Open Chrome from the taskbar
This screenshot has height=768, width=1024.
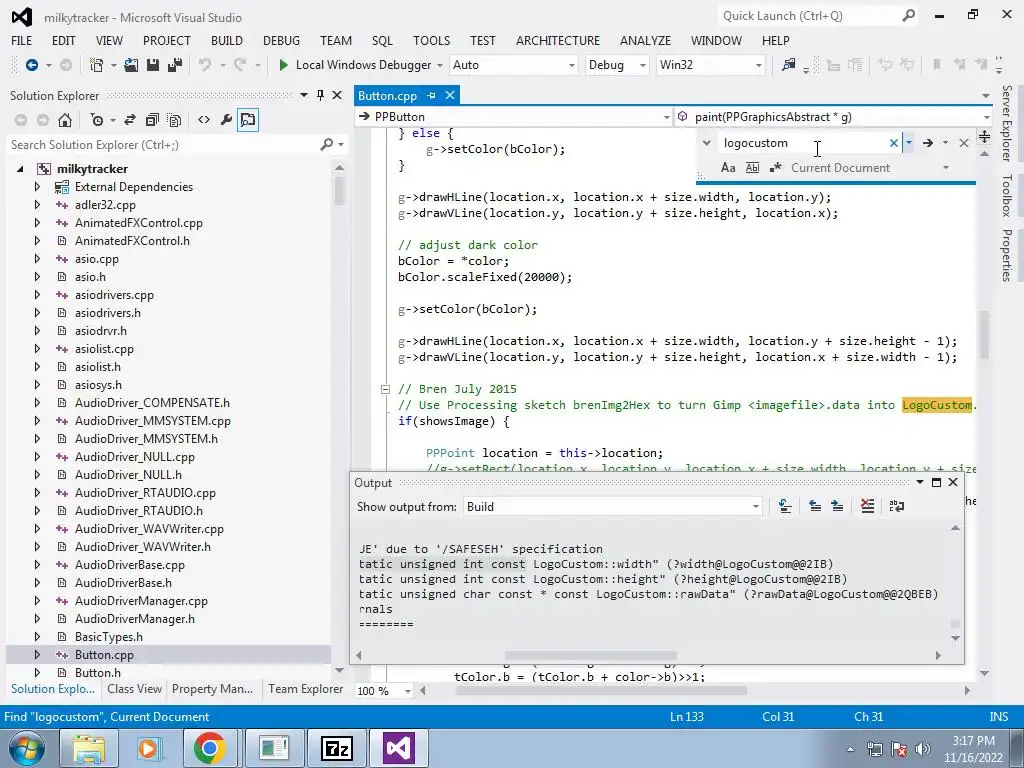[209, 748]
